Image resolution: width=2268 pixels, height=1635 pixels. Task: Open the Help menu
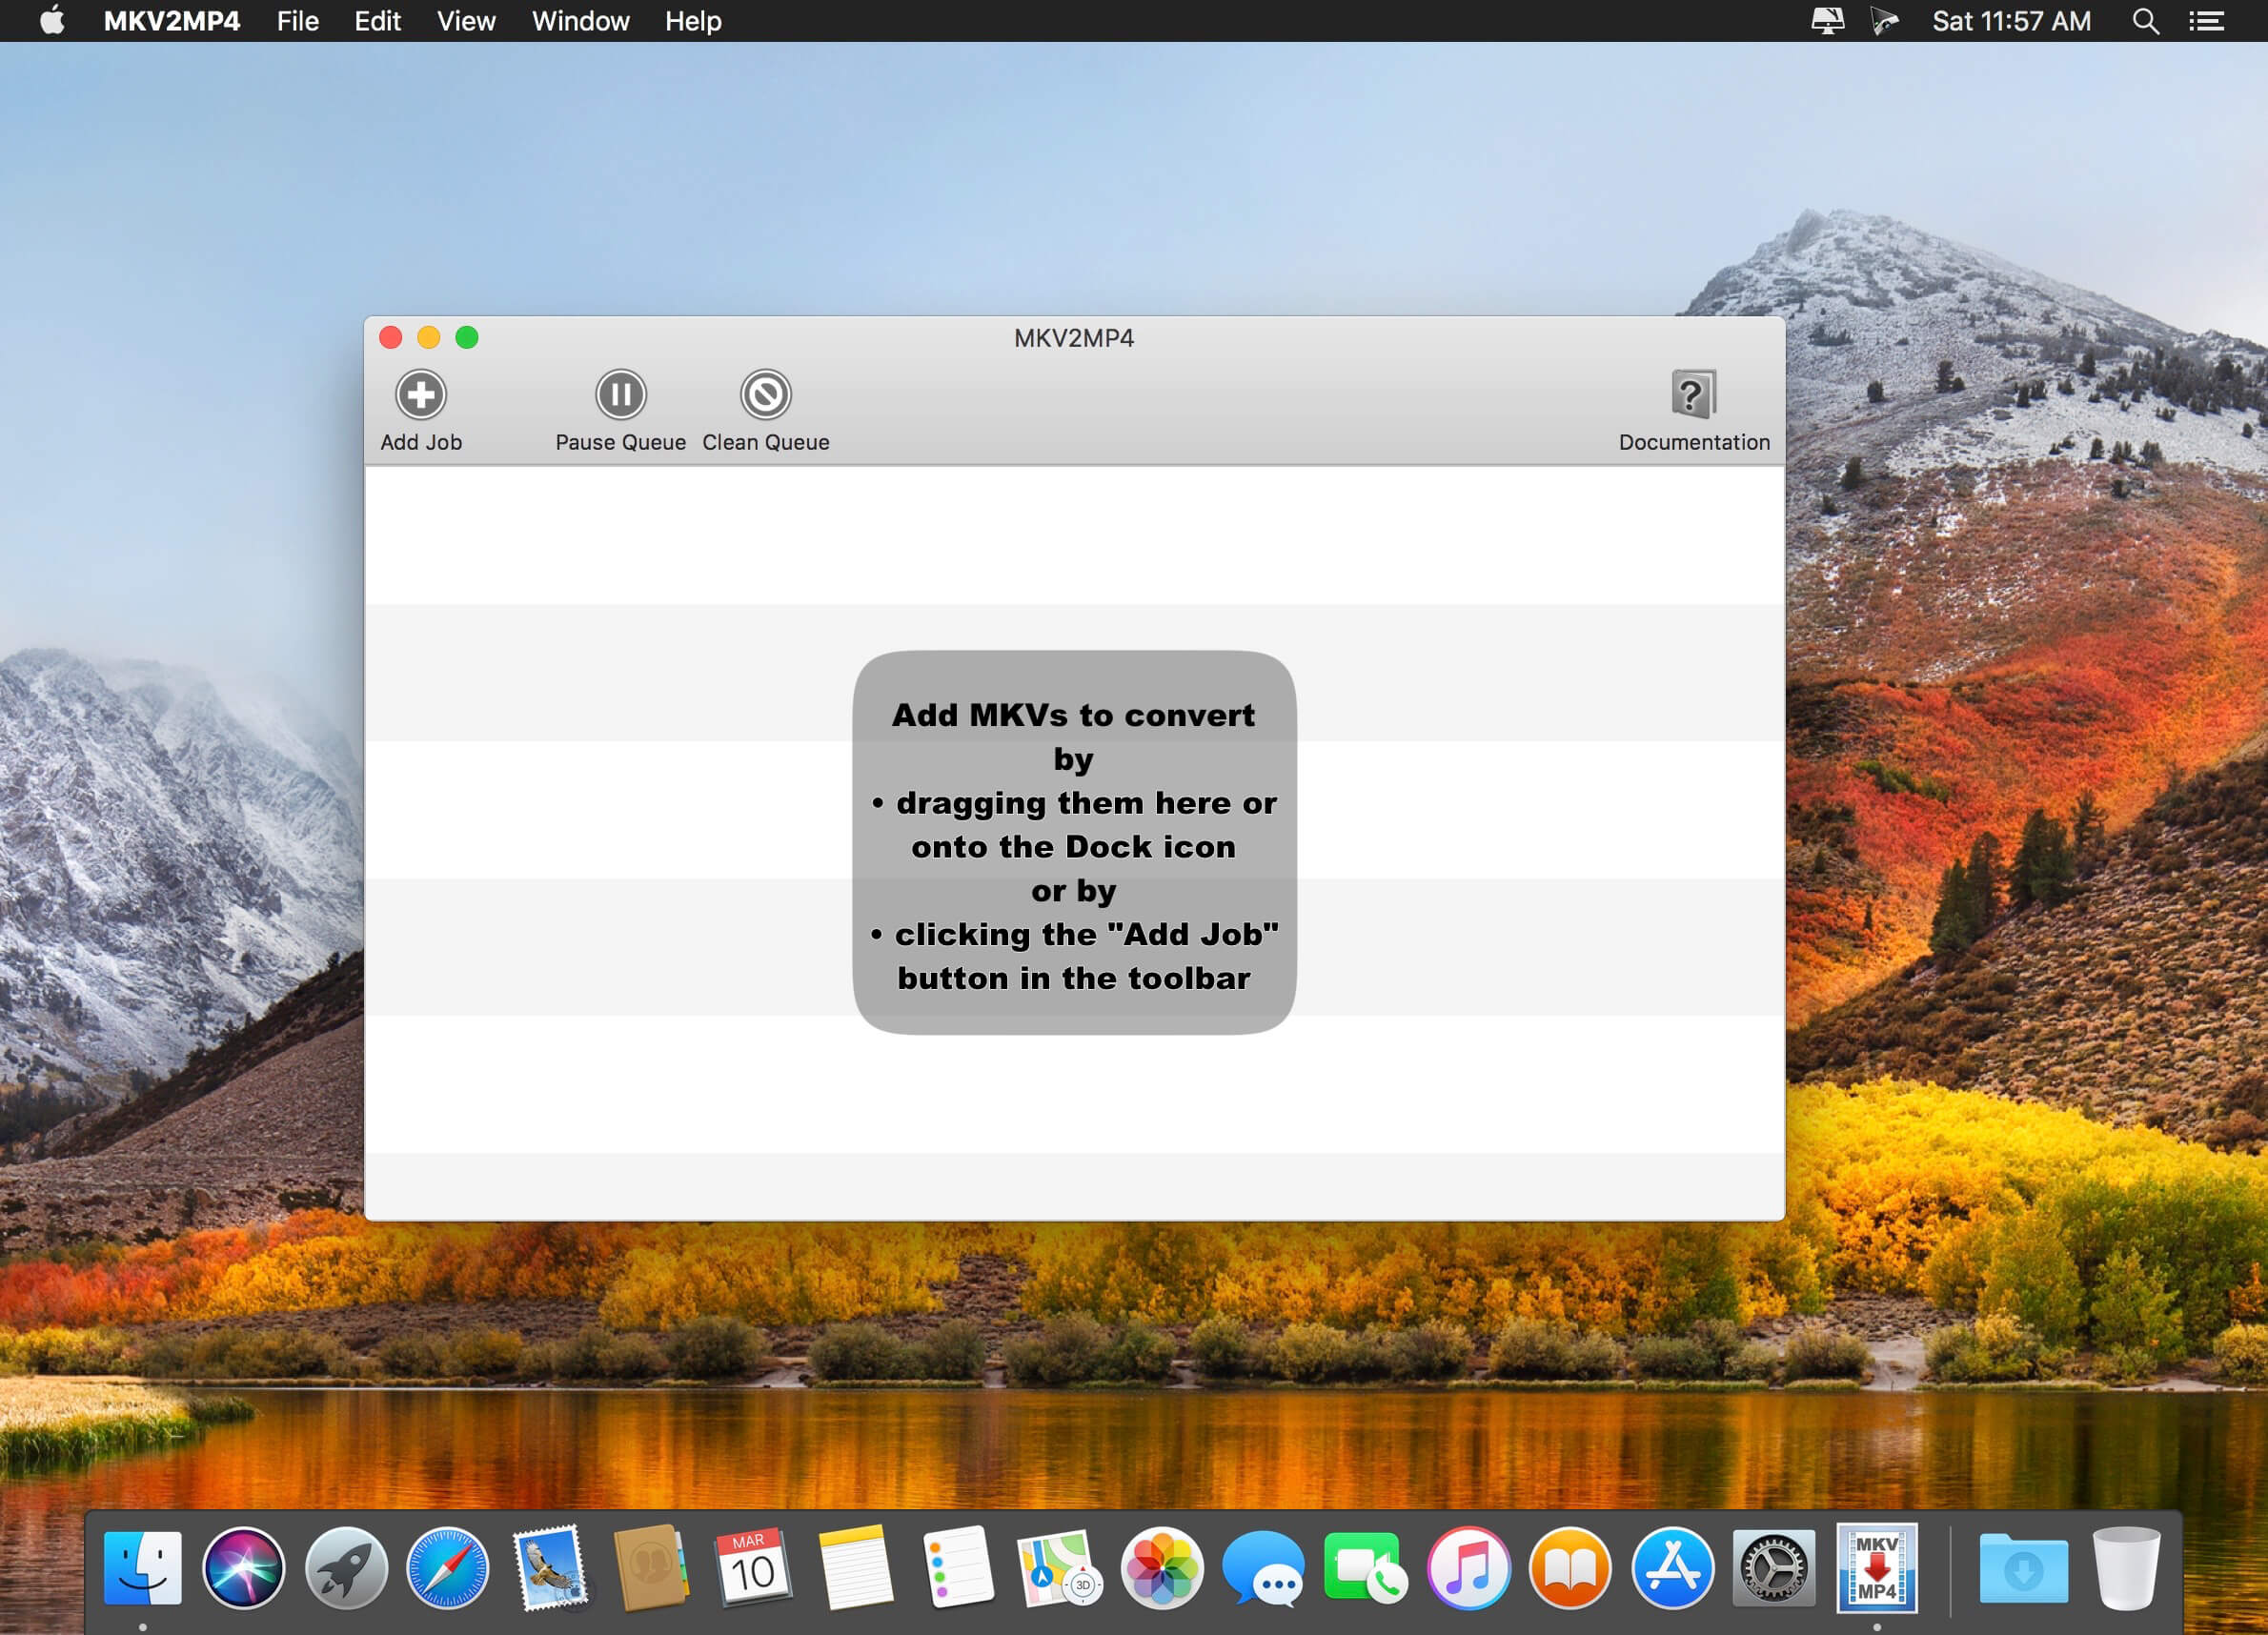tap(692, 21)
